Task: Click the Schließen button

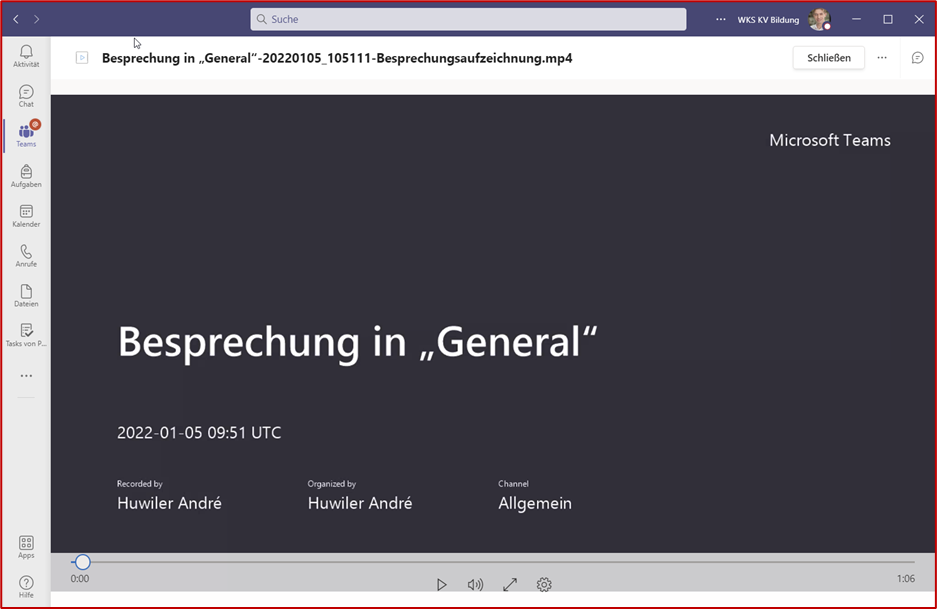Action: click(829, 58)
